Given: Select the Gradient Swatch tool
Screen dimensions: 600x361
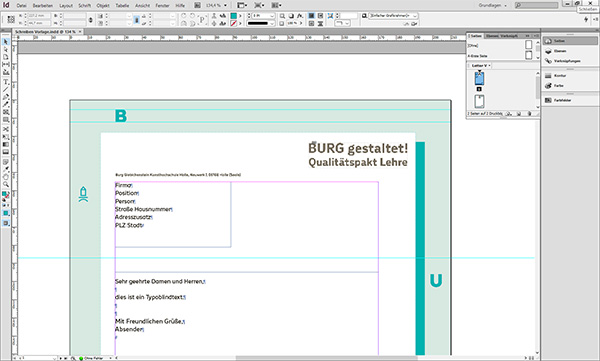Looking at the screenshot, I should click(x=6, y=144).
